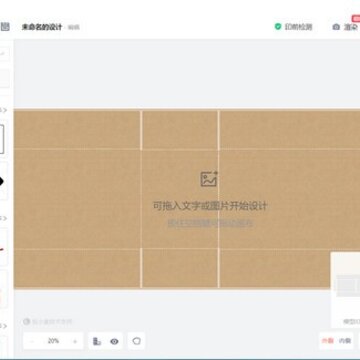This screenshot has width=360, height=360.
Task: Expand the second left panel section chevron
Action: click(x=4, y=218)
